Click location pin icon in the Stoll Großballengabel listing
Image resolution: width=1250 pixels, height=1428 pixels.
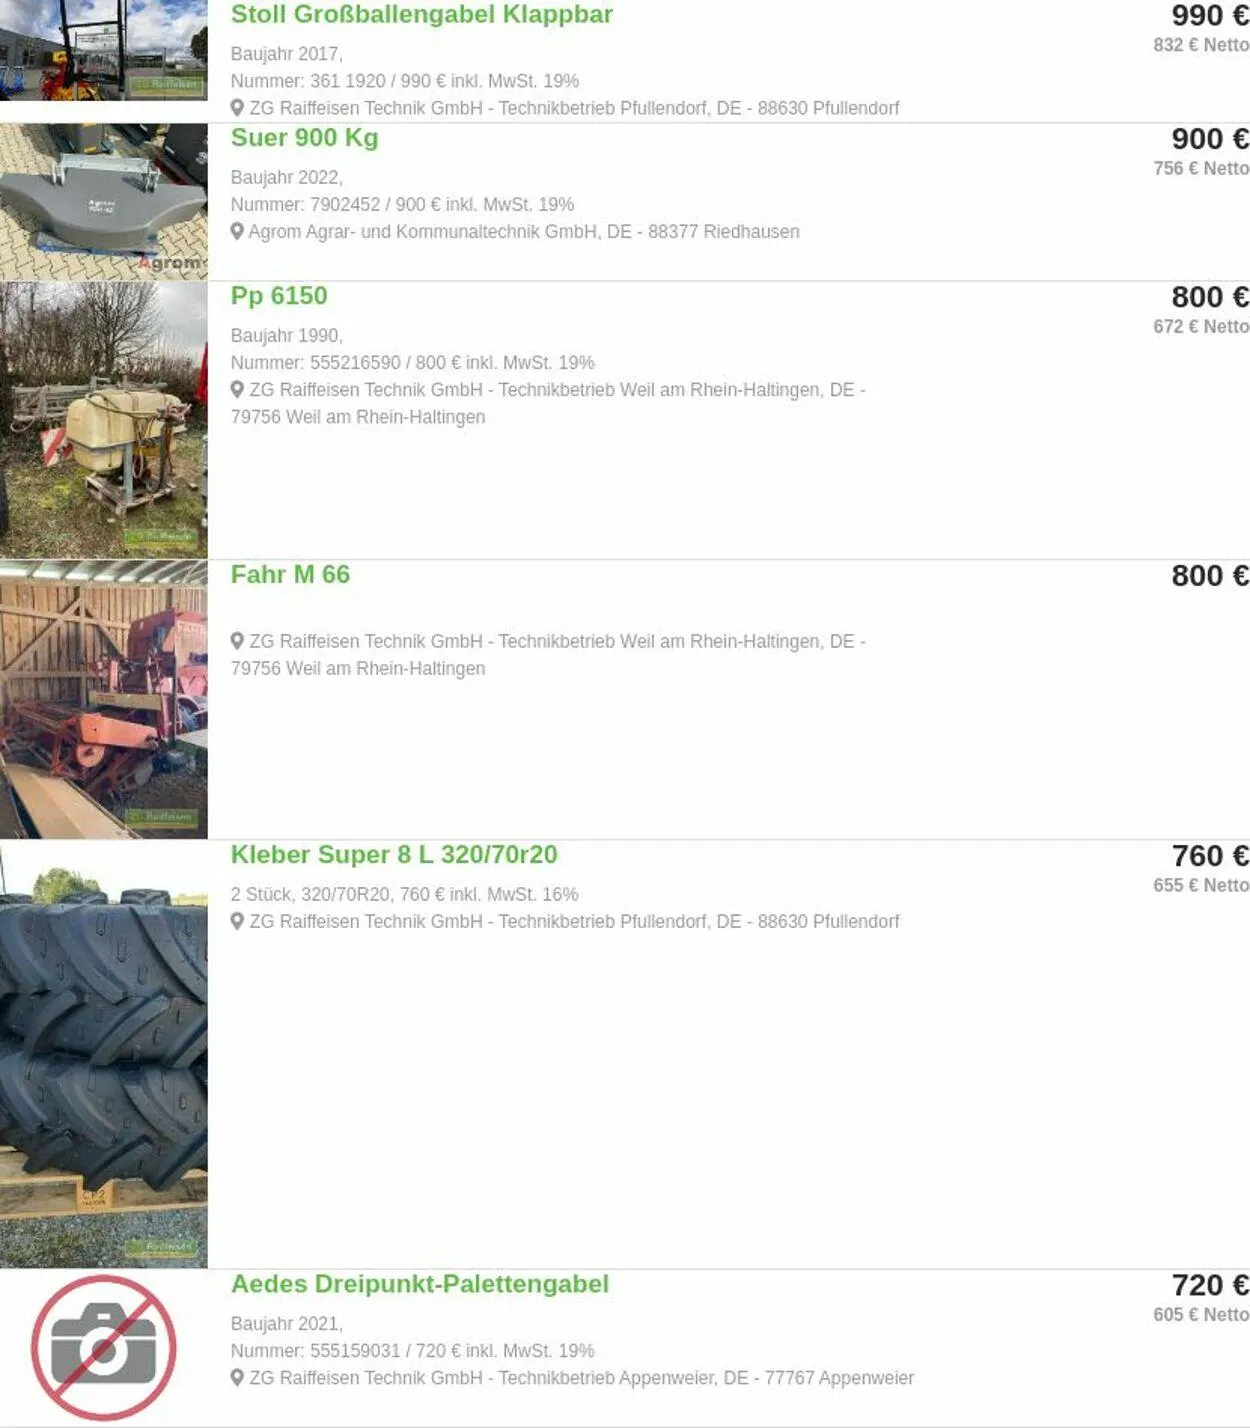(x=237, y=107)
